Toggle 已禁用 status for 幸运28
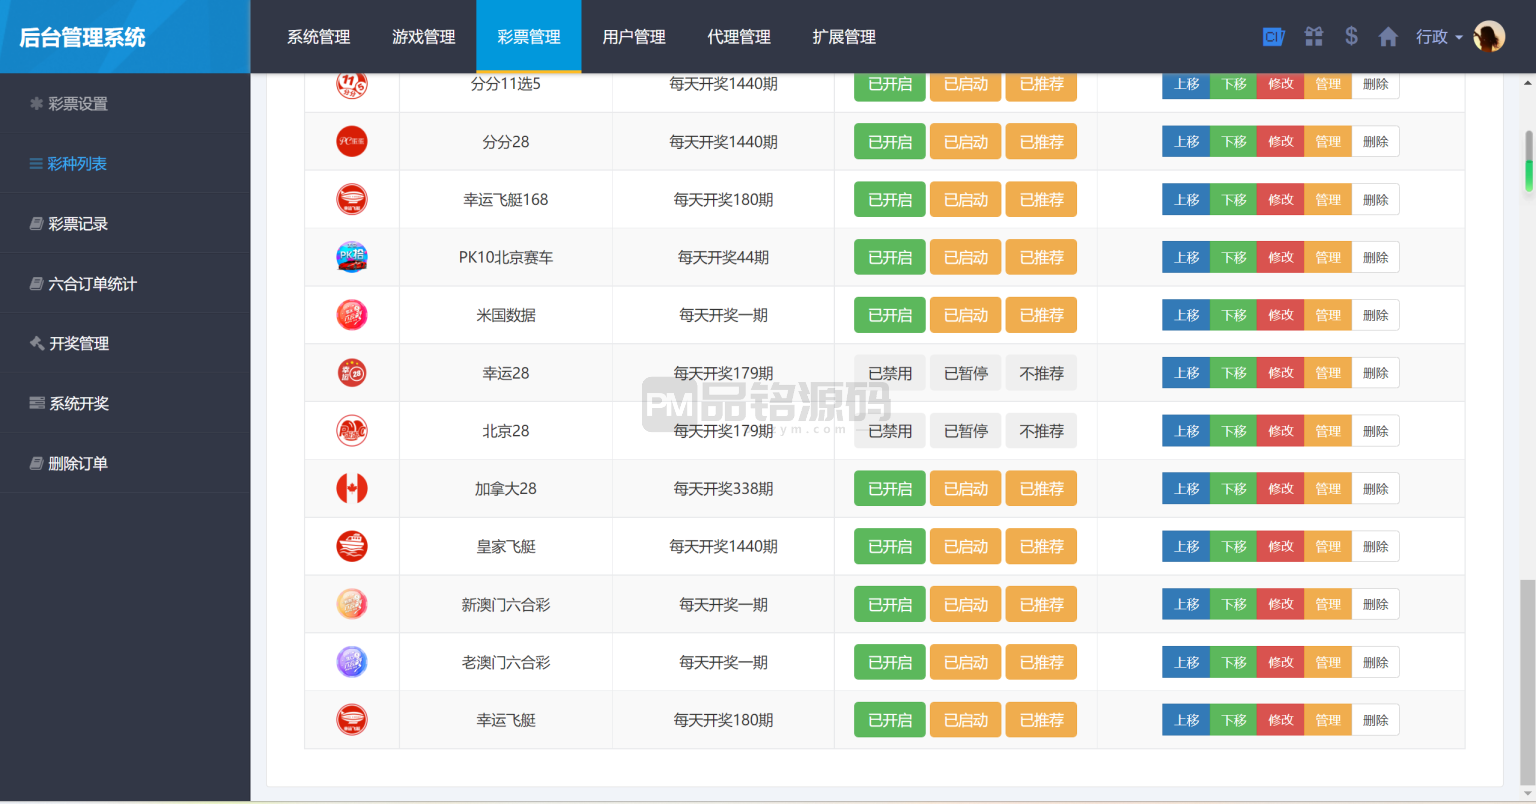The height and width of the screenshot is (804, 1536). point(890,373)
